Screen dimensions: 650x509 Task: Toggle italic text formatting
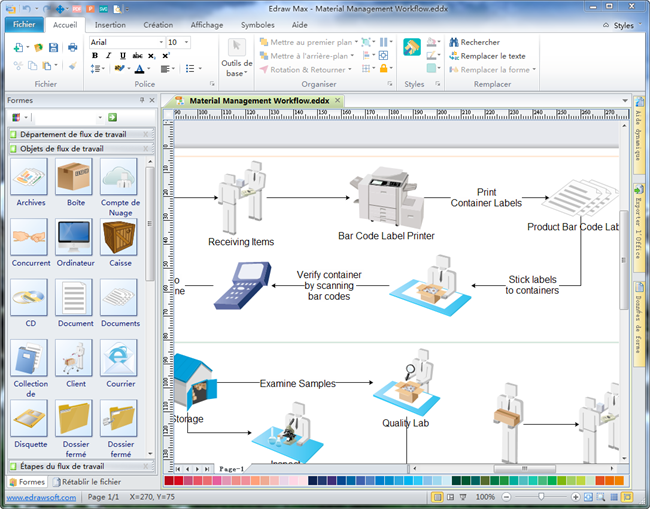coord(108,56)
